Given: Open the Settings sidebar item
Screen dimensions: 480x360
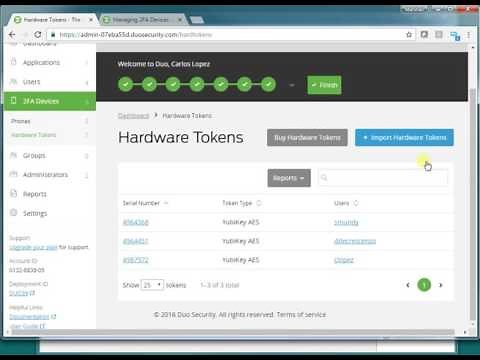Looking at the screenshot, I should pyautogui.click(x=35, y=213).
